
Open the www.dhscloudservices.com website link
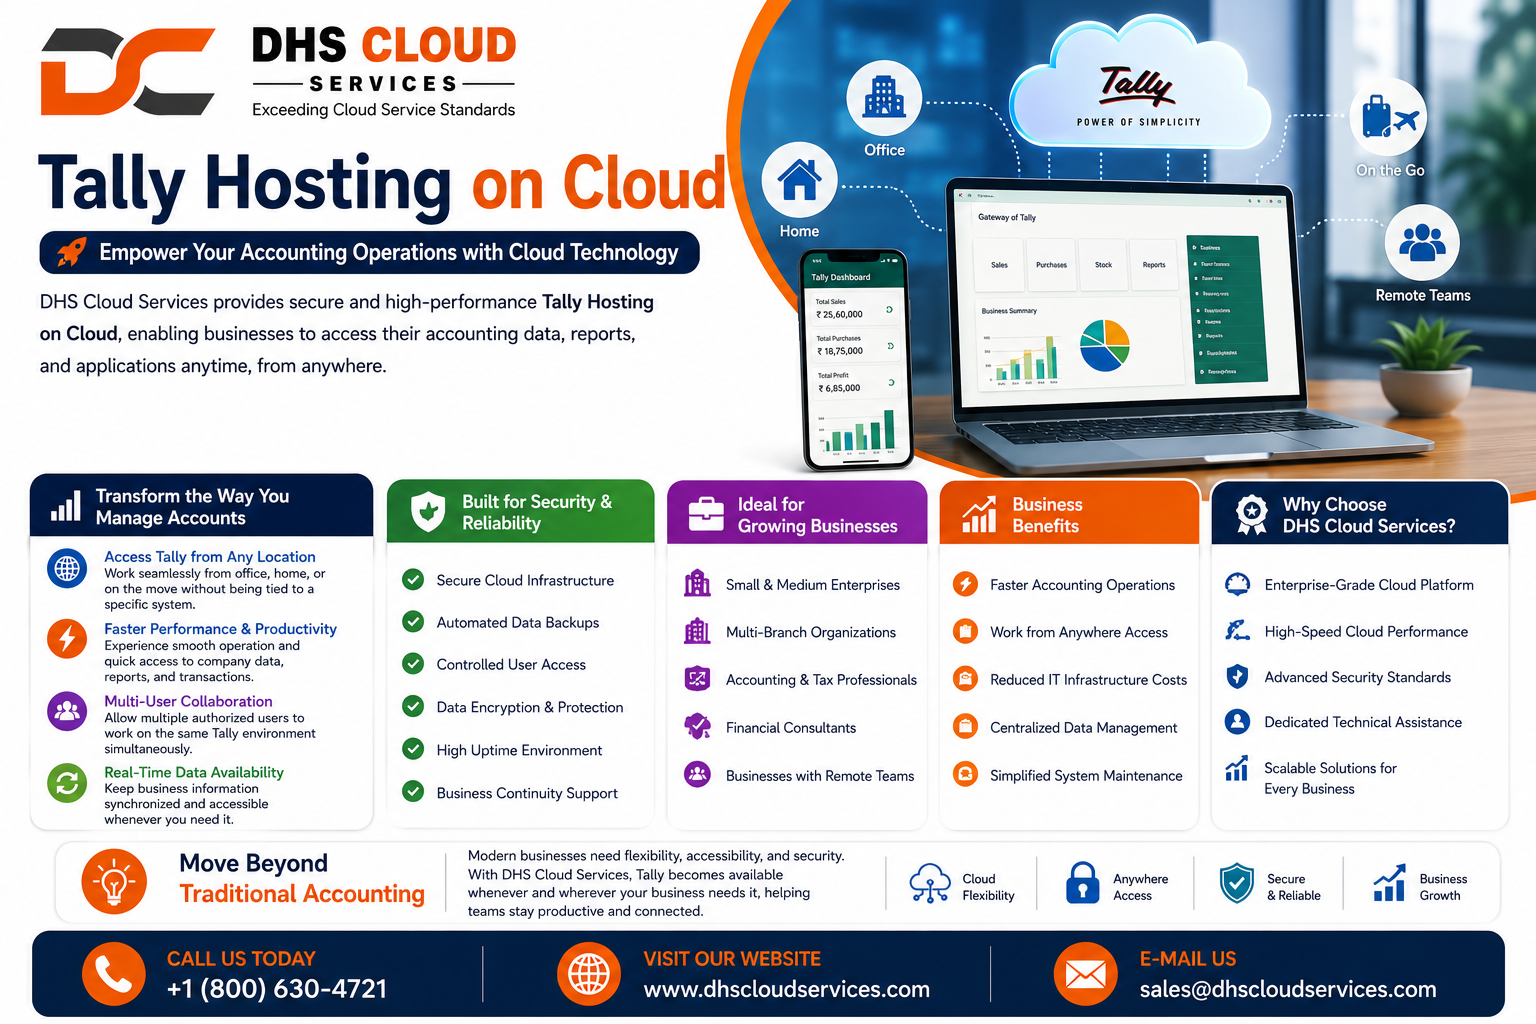787,989
